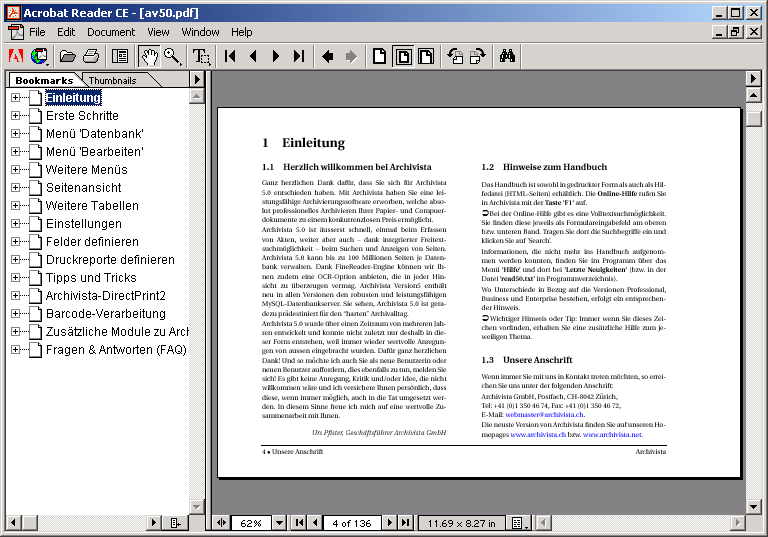Expand the Menü 'Datenbank' bookmark
The width and height of the screenshot is (768, 537).
[16, 134]
